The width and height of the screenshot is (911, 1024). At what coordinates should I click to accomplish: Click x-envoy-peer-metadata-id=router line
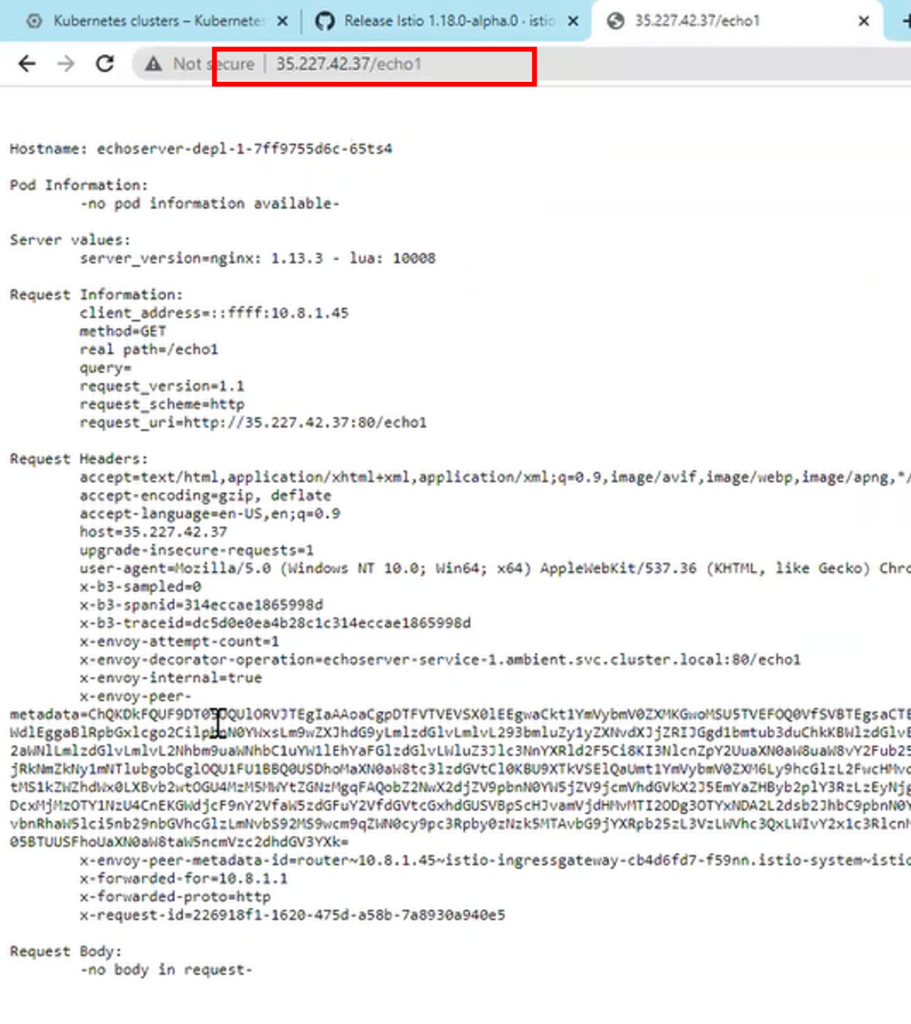click(x=495, y=861)
